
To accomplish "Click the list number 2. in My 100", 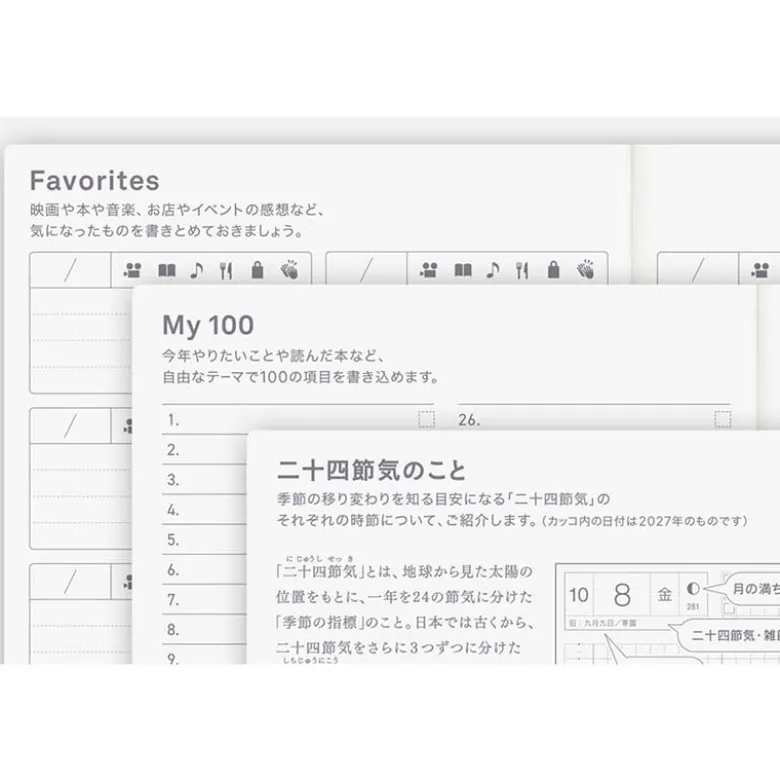I will point(173,450).
